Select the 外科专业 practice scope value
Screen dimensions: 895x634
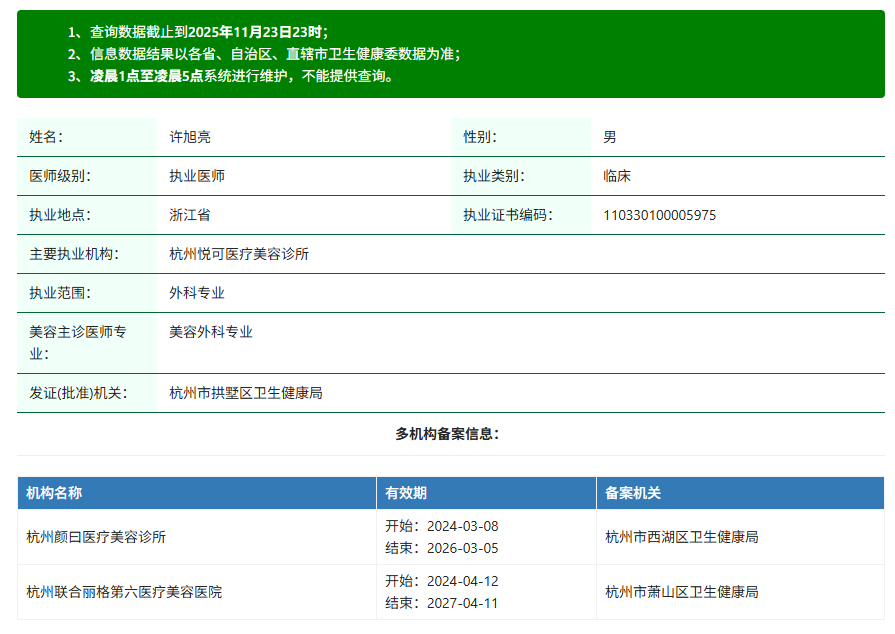(197, 293)
